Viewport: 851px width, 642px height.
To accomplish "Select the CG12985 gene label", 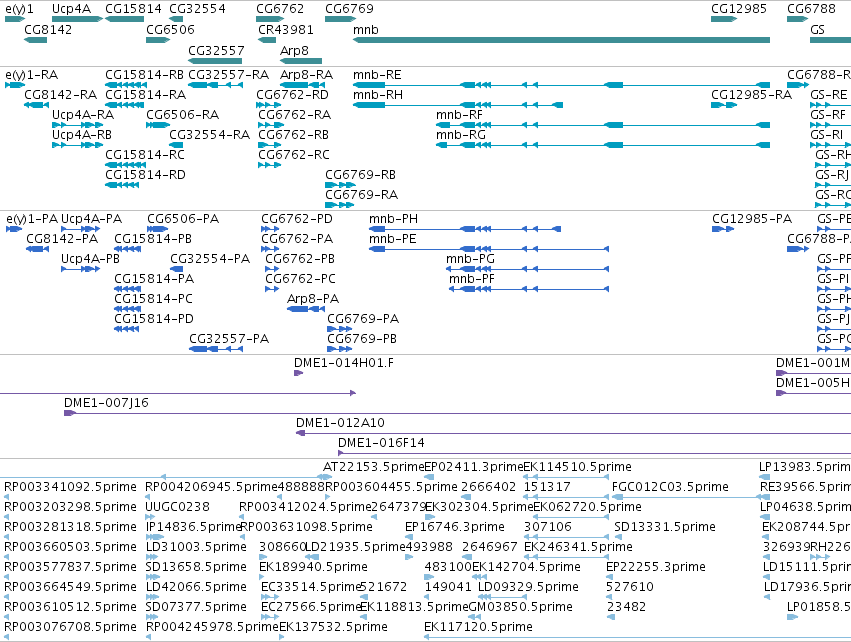I will pyautogui.click(x=739, y=9).
